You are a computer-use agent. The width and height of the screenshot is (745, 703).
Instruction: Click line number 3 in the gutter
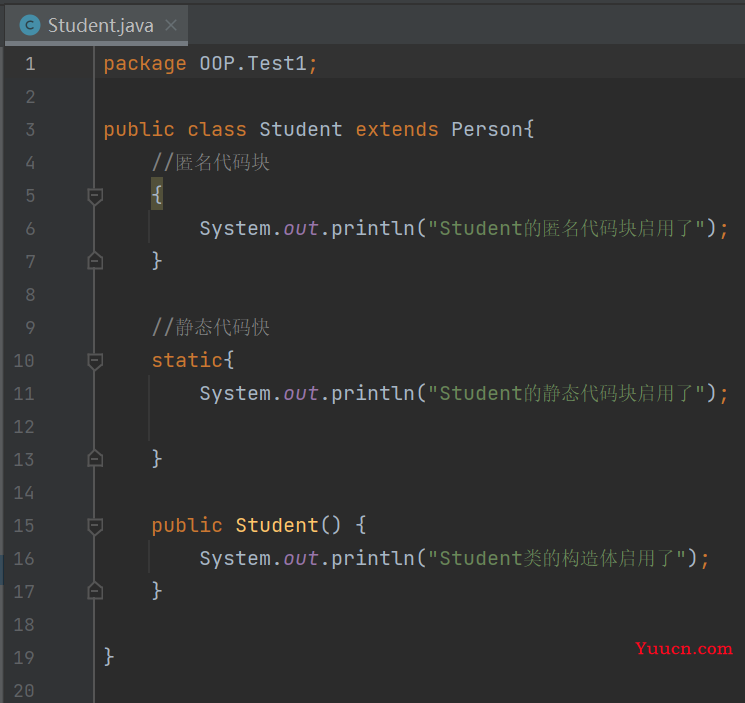30,130
